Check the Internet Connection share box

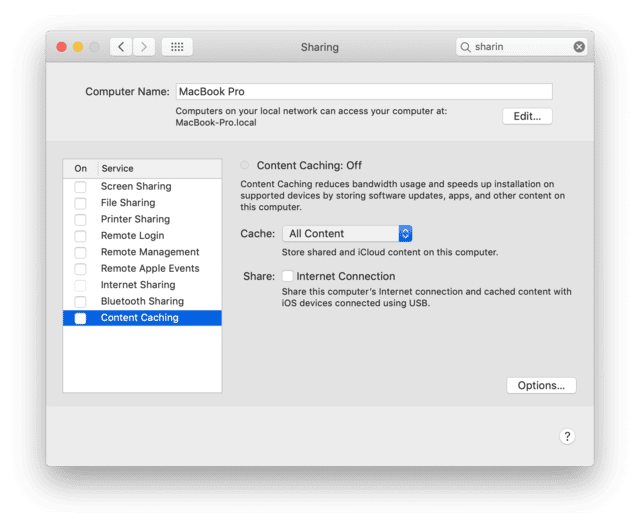tap(287, 276)
